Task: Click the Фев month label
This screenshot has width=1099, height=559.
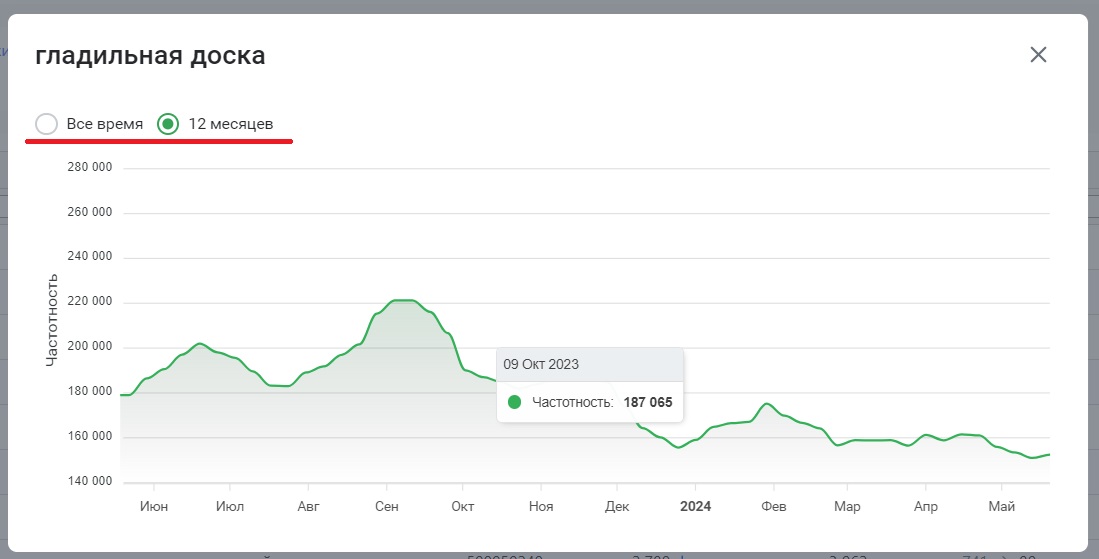Action: [x=773, y=507]
